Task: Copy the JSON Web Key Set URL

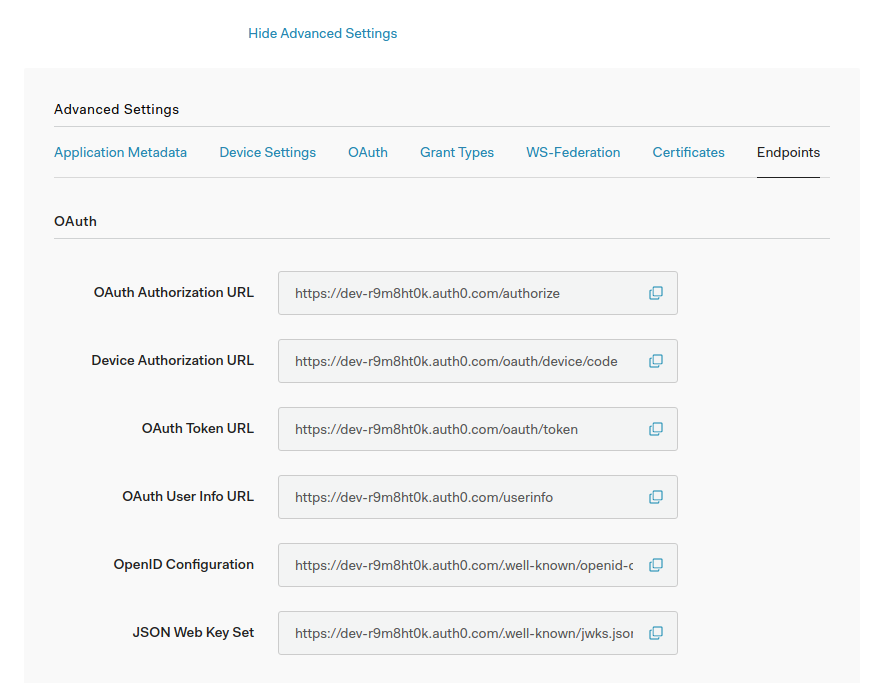Action: click(656, 633)
